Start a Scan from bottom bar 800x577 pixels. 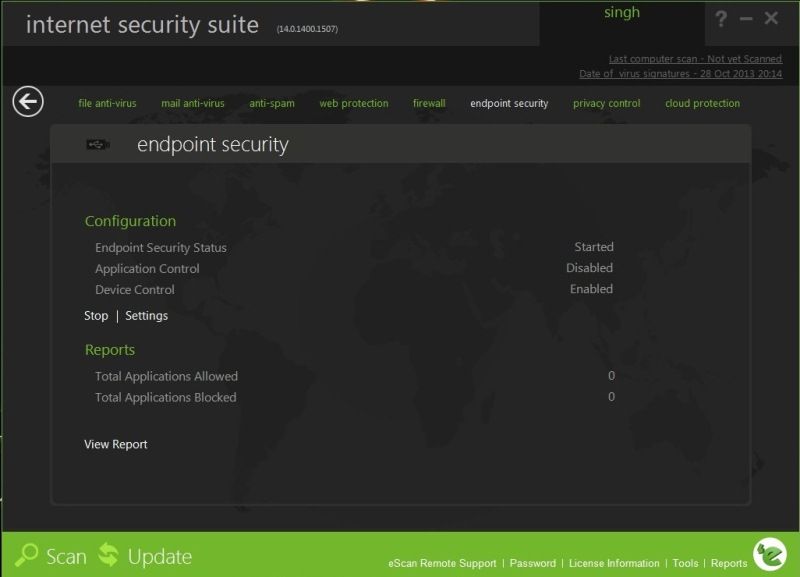point(66,556)
